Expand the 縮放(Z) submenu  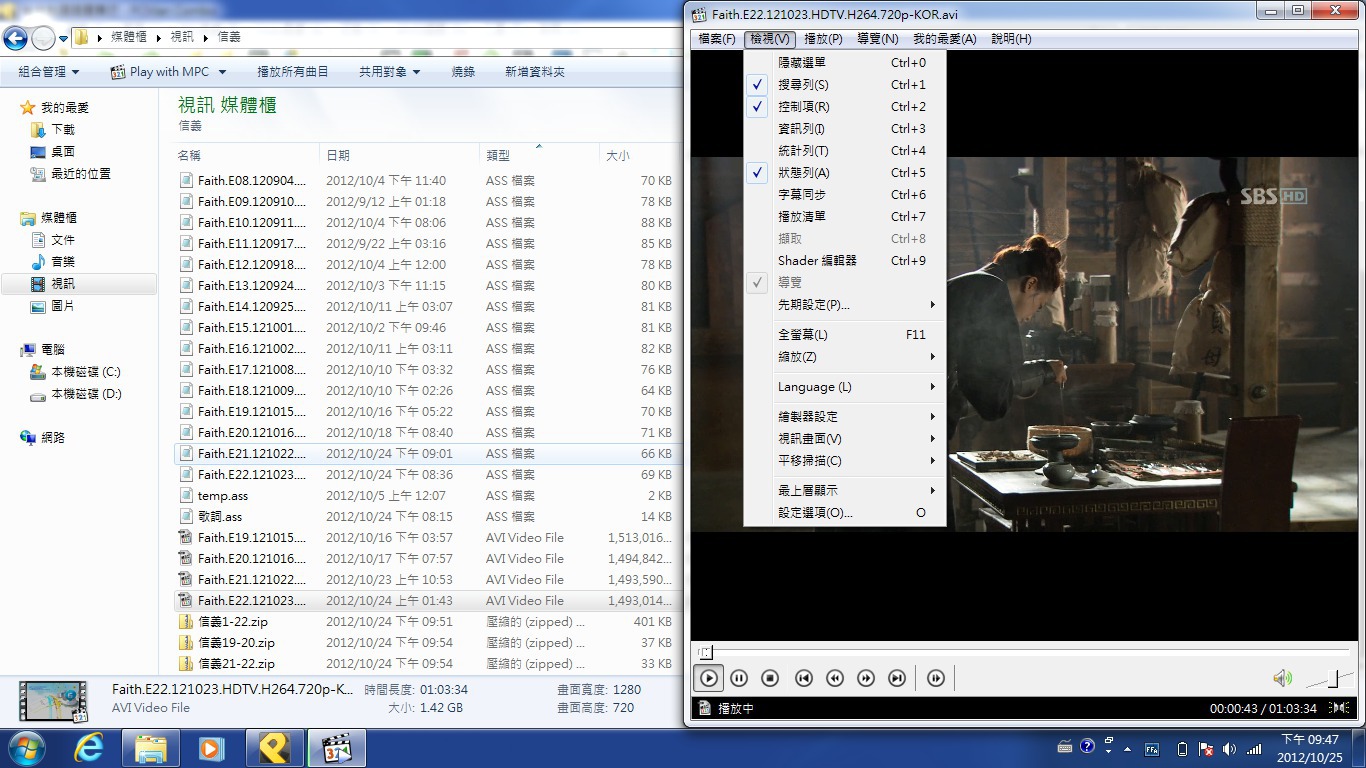pyautogui.click(x=845, y=357)
